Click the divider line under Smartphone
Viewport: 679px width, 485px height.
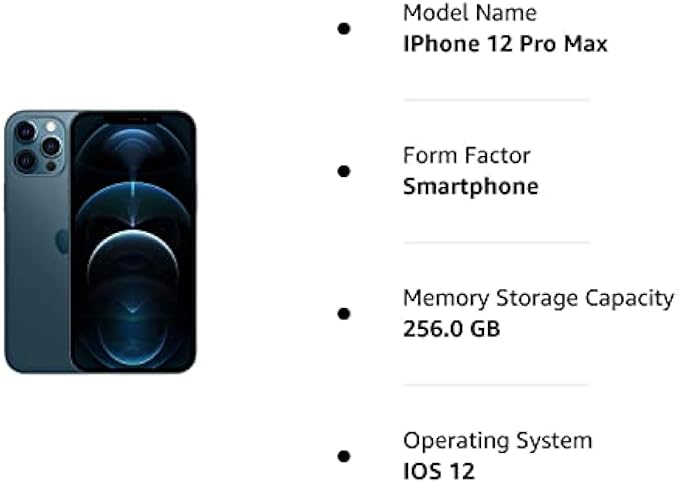point(496,242)
